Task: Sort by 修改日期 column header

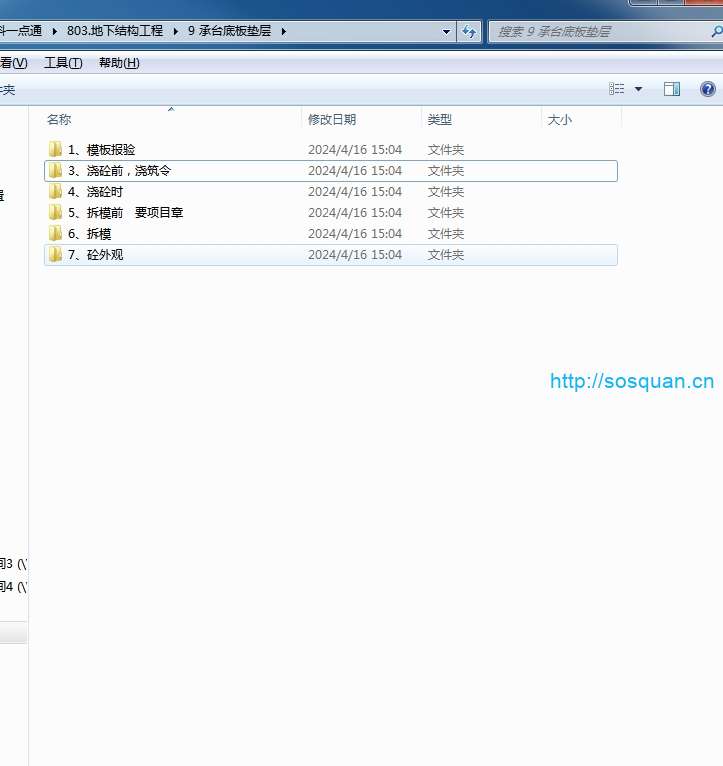Action: pyautogui.click(x=332, y=119)
